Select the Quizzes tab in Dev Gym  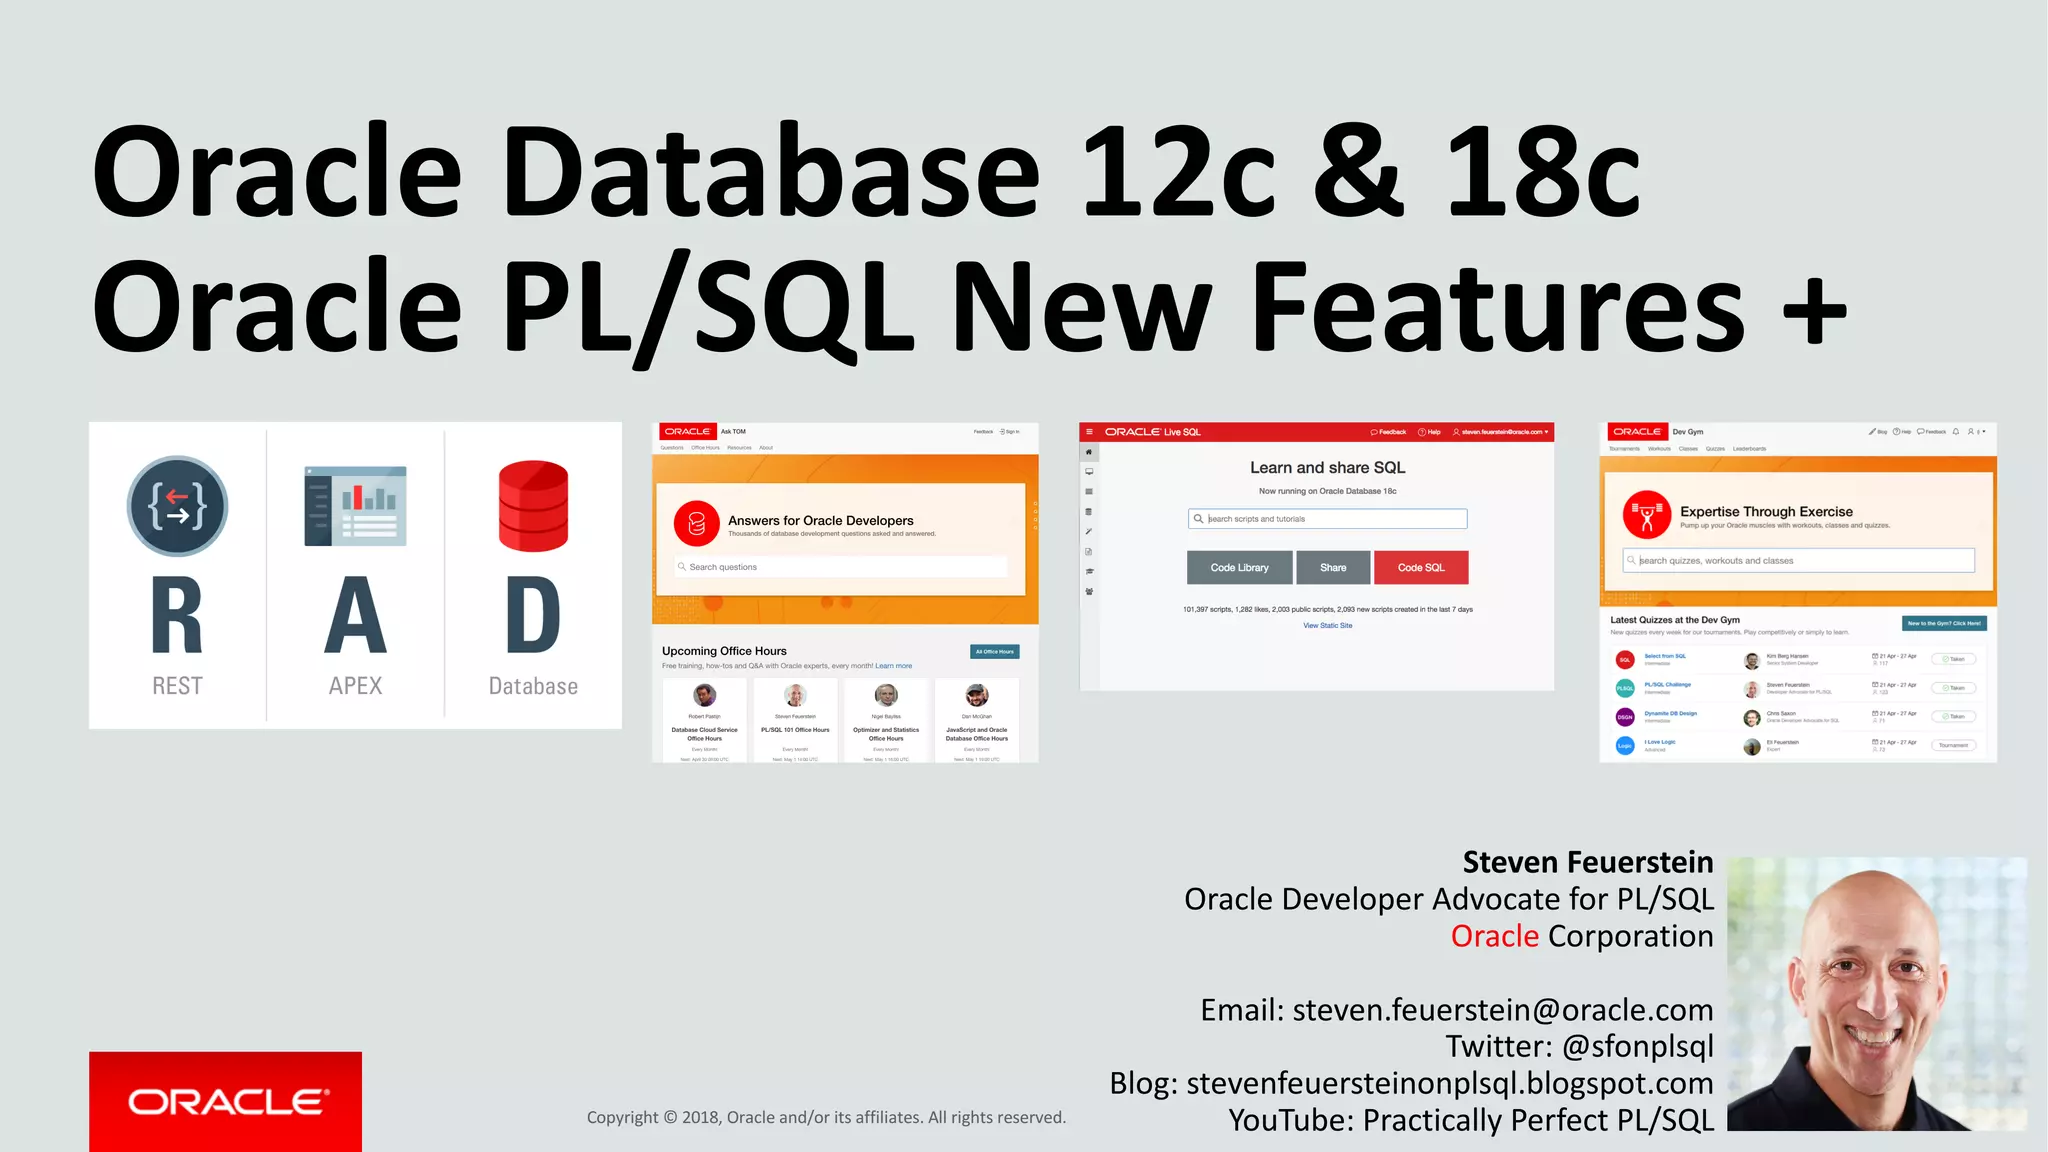pyautogui.click(x=1715, y=449)
